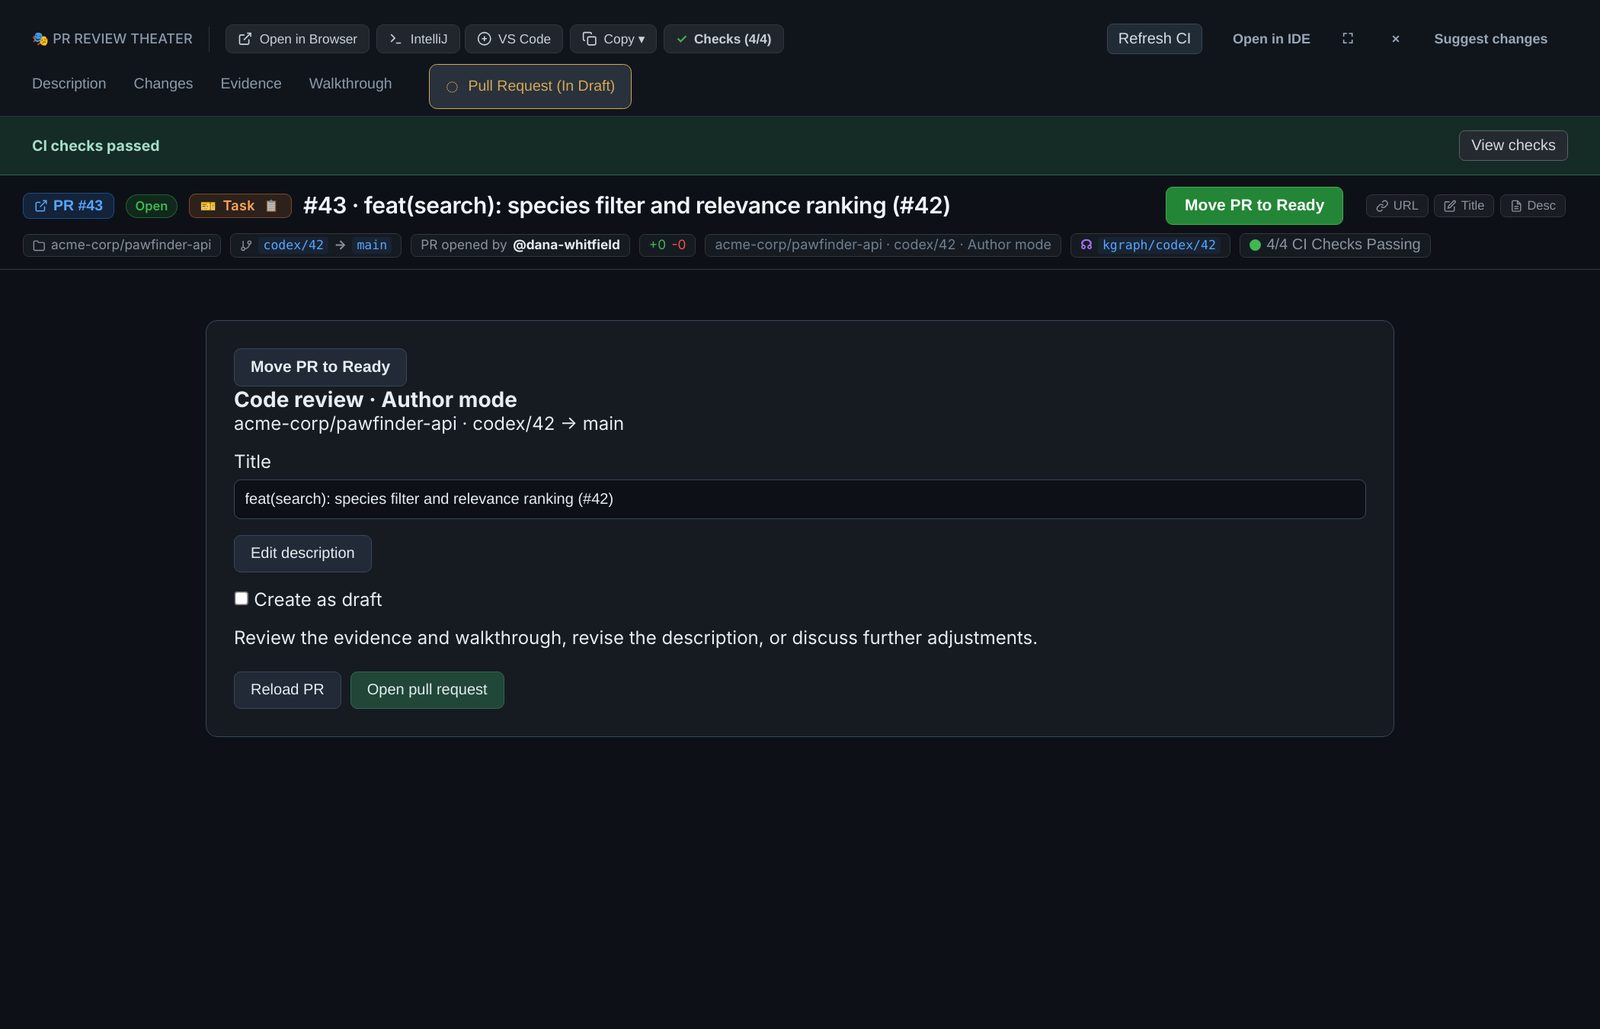
Task: Open the project in VS Code
Action: tap(514, 39)
